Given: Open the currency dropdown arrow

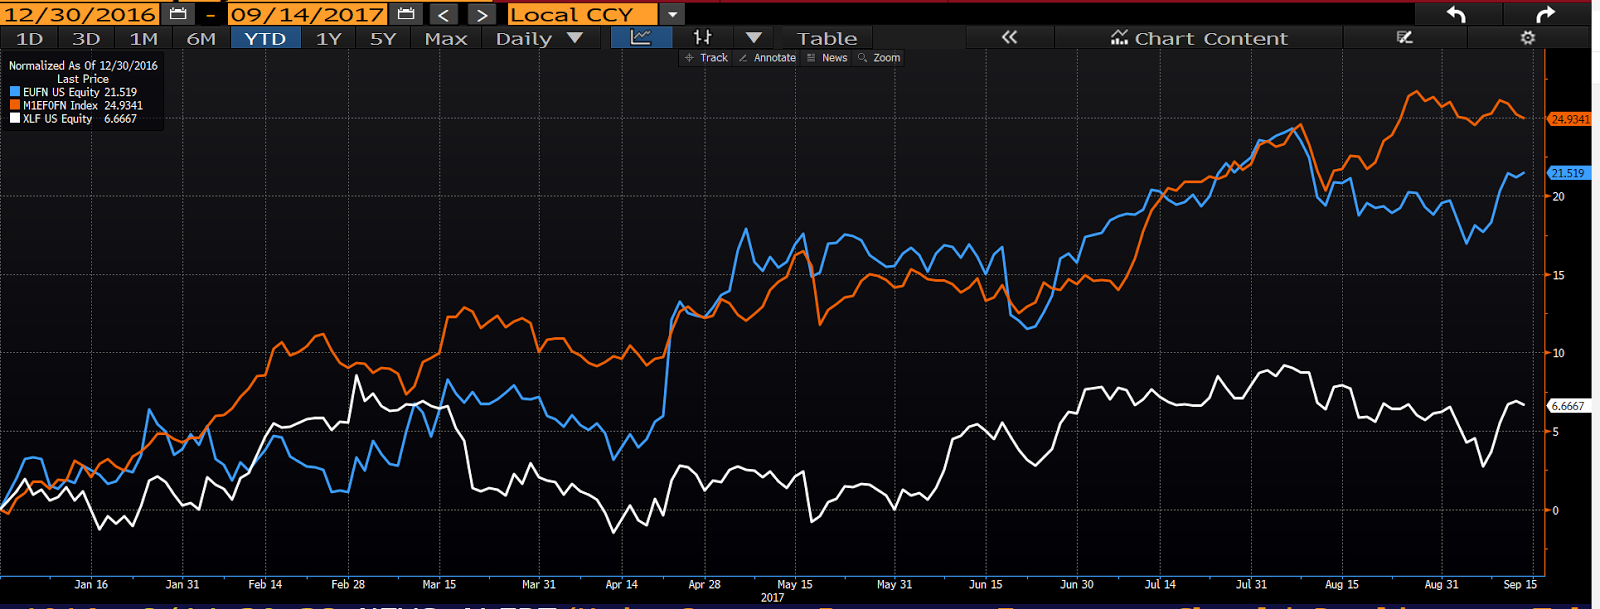Looking at the screenshot, I should point(673,14).
